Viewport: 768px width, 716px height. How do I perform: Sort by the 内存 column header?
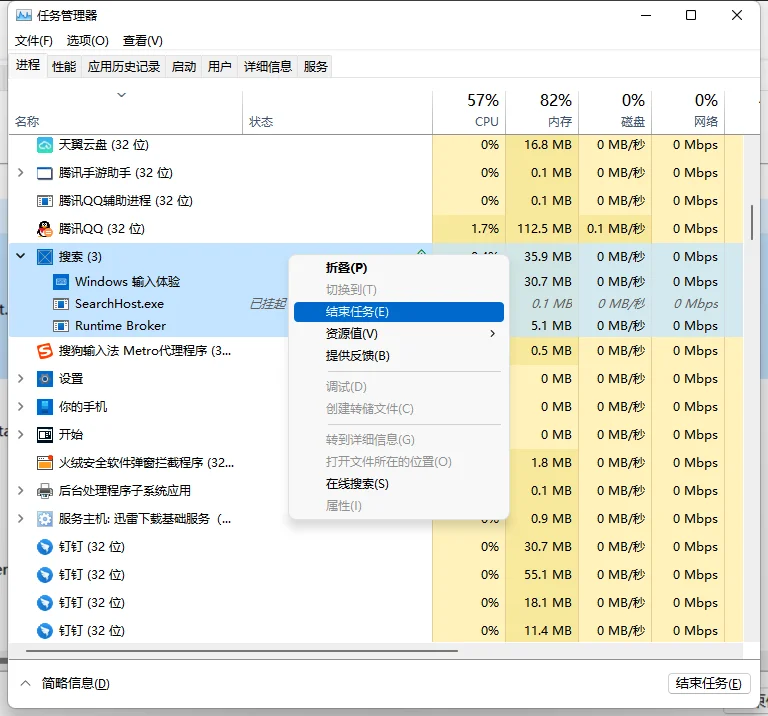tap(542, 112)
